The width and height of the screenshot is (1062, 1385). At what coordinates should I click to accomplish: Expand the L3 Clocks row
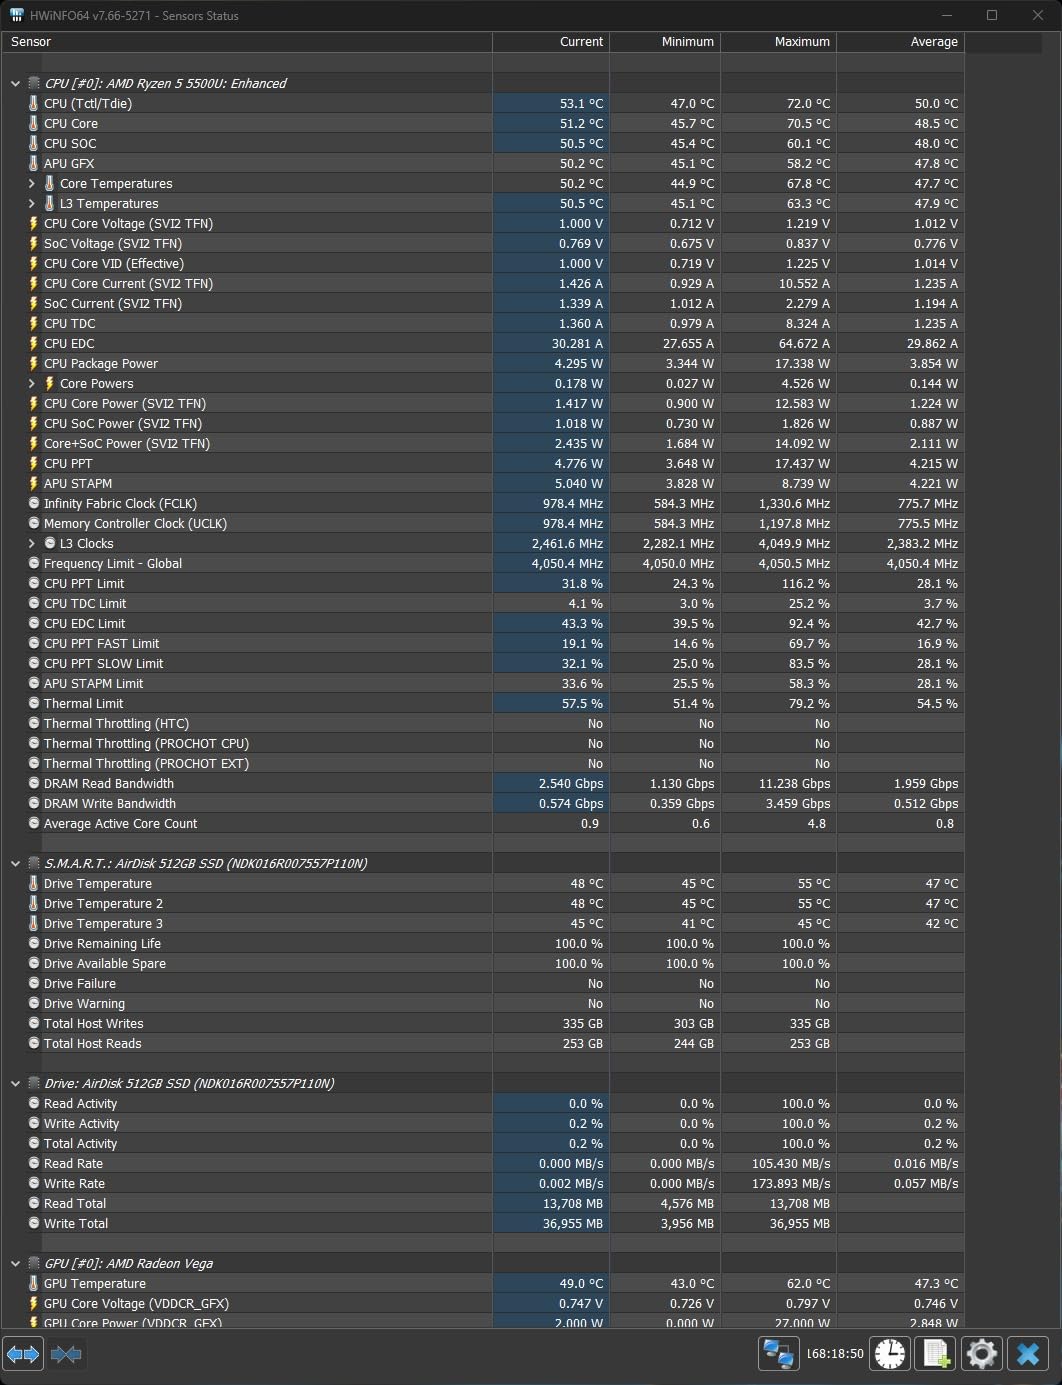click(x=32, y=544)
